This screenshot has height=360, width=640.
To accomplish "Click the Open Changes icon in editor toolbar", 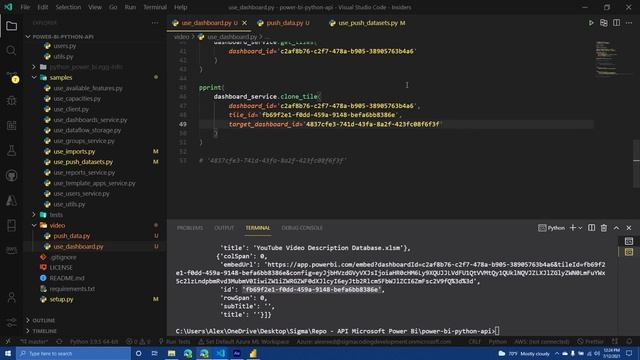I will coord(604,23).
